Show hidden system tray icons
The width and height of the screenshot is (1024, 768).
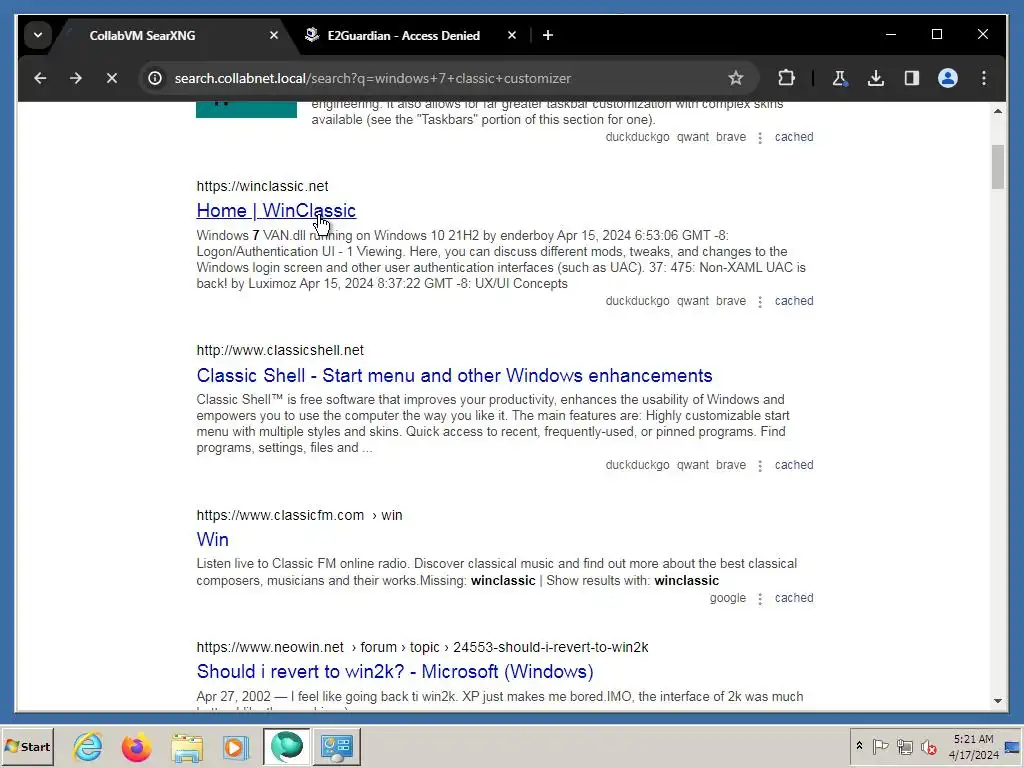(859, 746)
